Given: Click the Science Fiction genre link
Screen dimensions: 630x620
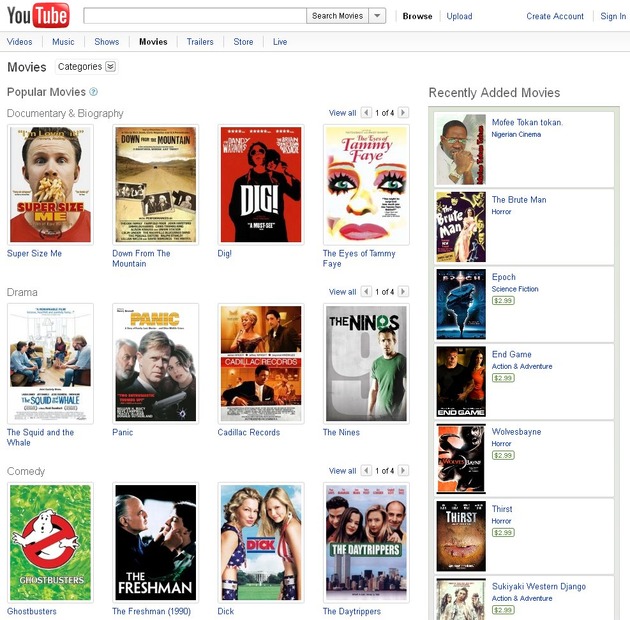Looking at the screenshot, I should (515, 289).
